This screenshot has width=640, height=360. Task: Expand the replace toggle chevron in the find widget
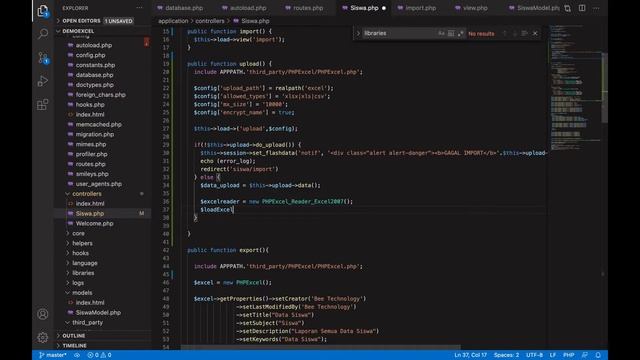tap(358, 33)
